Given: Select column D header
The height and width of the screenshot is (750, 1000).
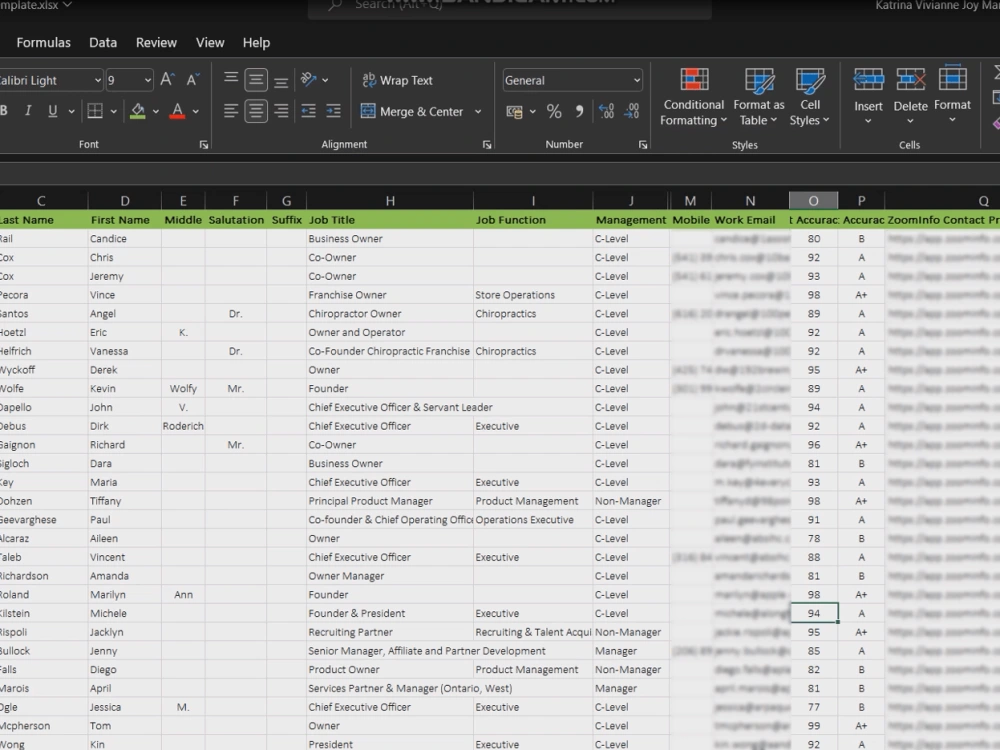Looking at the screenshot, I should pyautogui.click(x=124, y=201).
